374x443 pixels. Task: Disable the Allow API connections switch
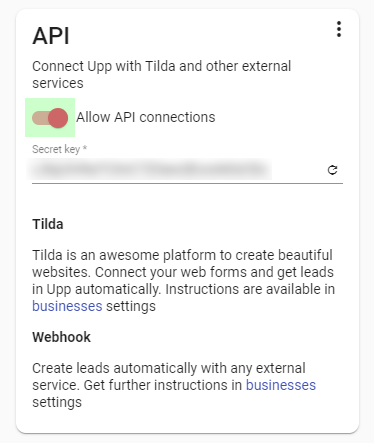[50, 118]
